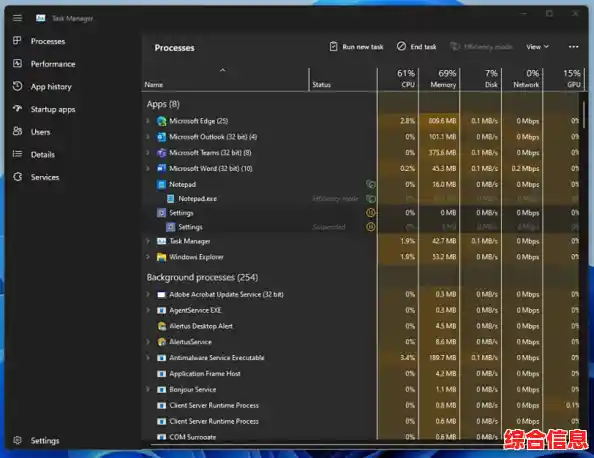Click the Settings gear icon at bottom
Image resolution: width=594 pixels, height=458 pixels.
[17, 440]
